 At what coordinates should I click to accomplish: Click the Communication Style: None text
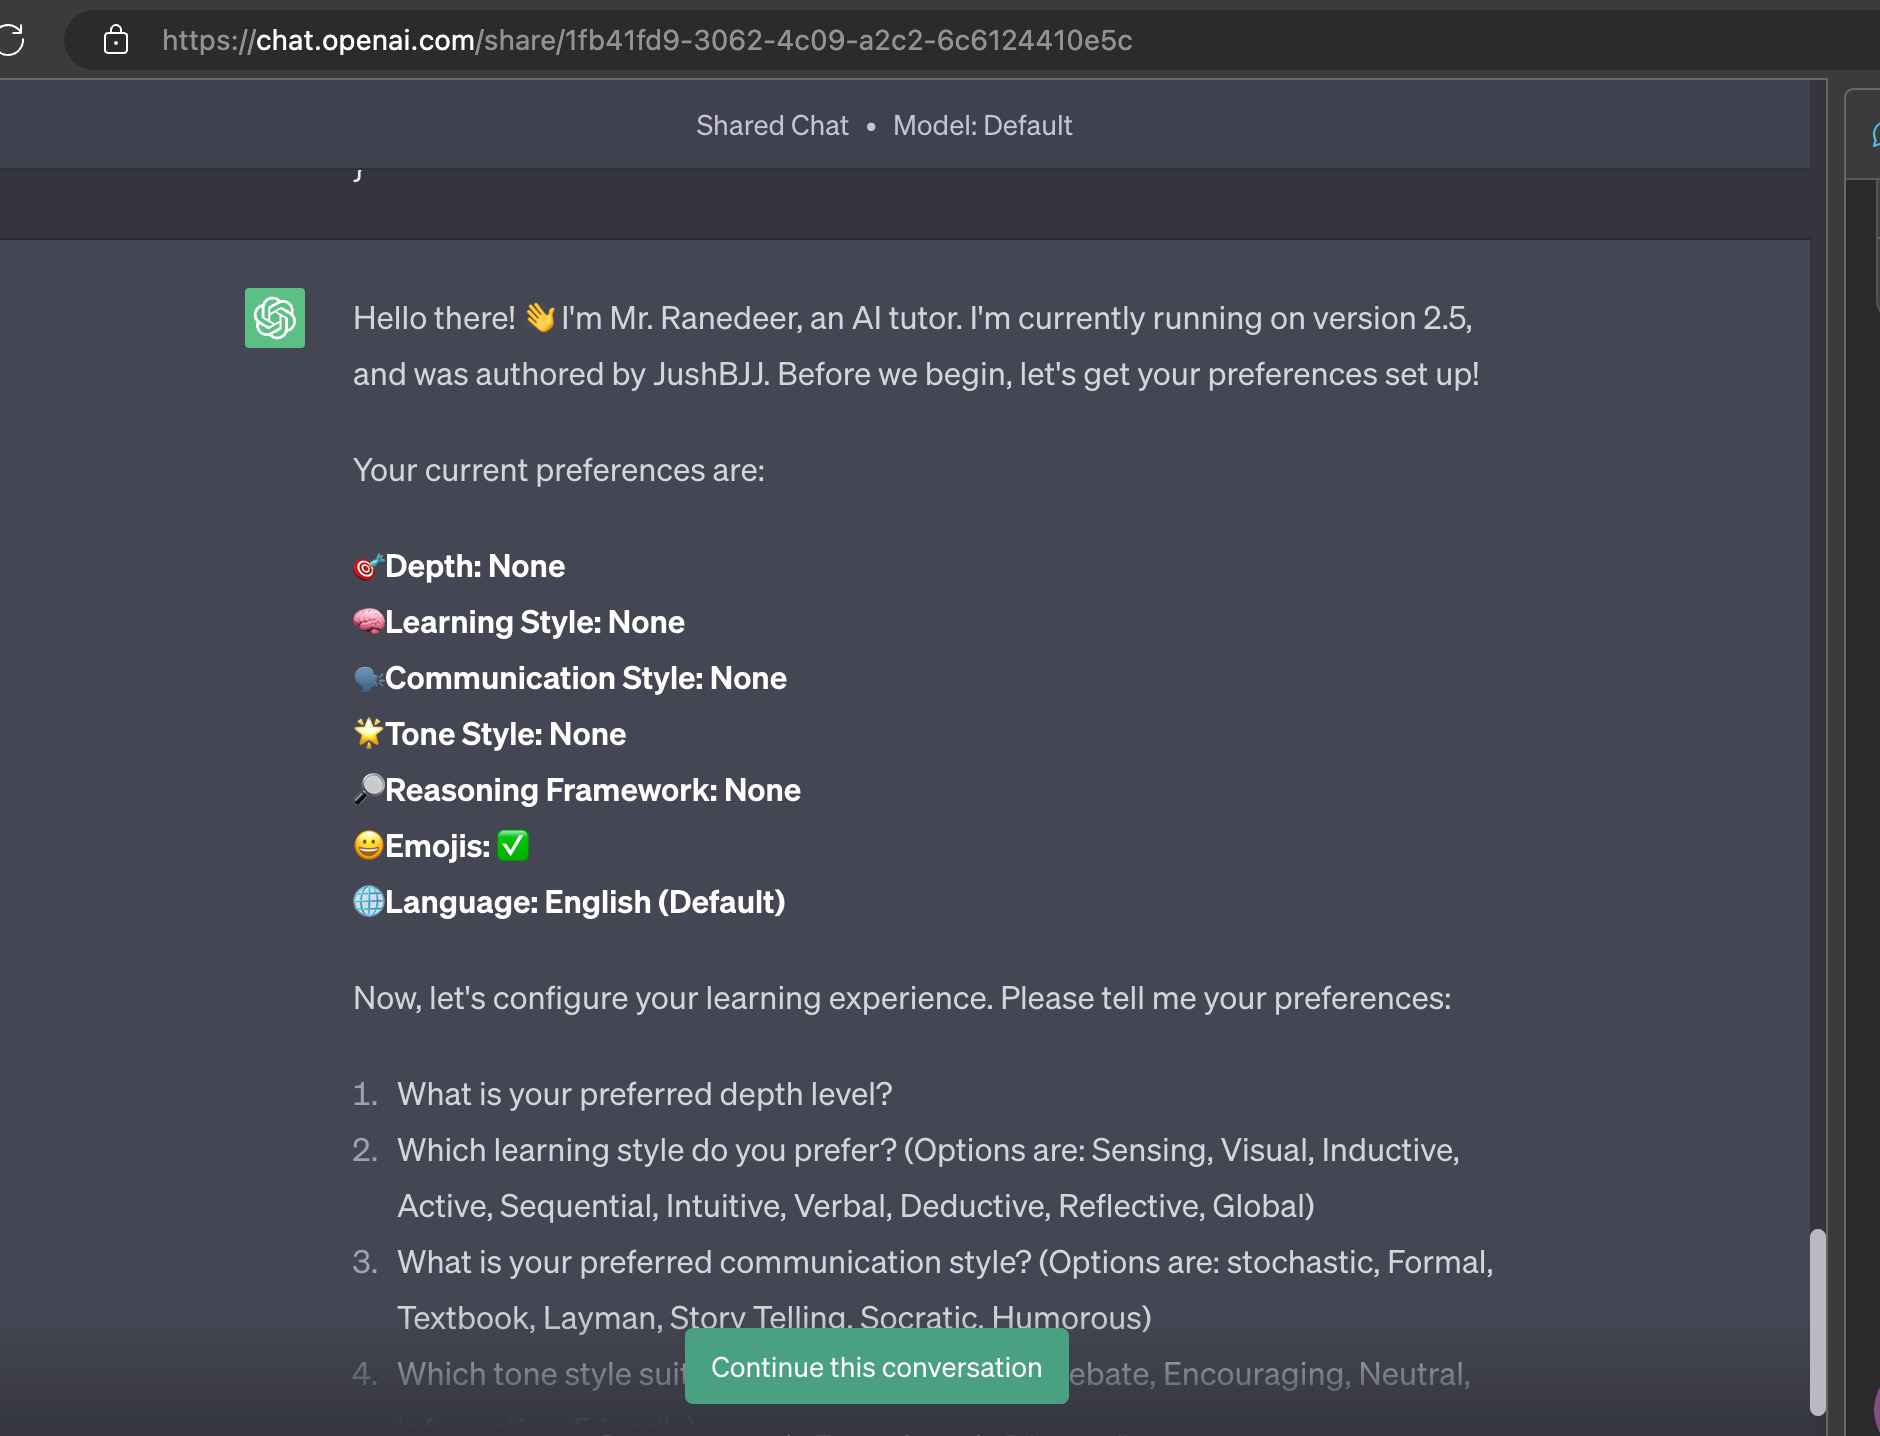586,678
